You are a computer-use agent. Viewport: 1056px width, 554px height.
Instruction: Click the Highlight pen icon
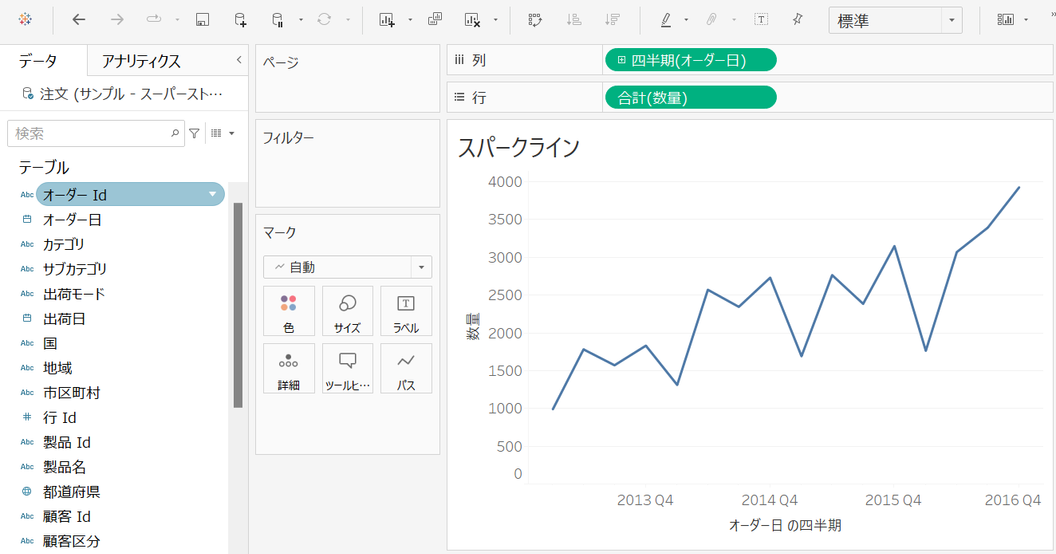pos(665,20)
